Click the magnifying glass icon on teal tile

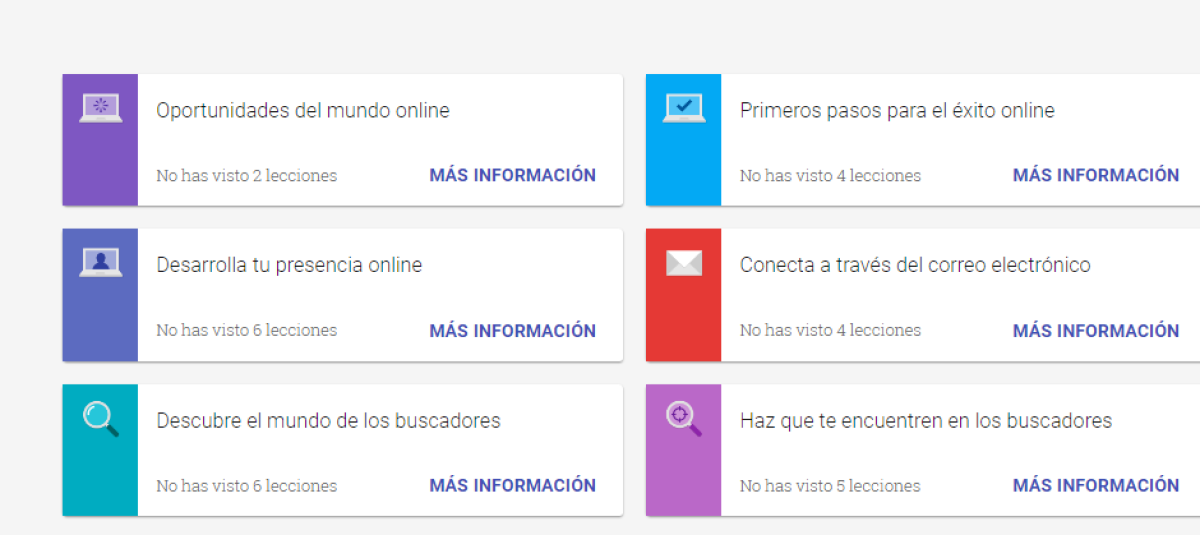pos(100,418)
